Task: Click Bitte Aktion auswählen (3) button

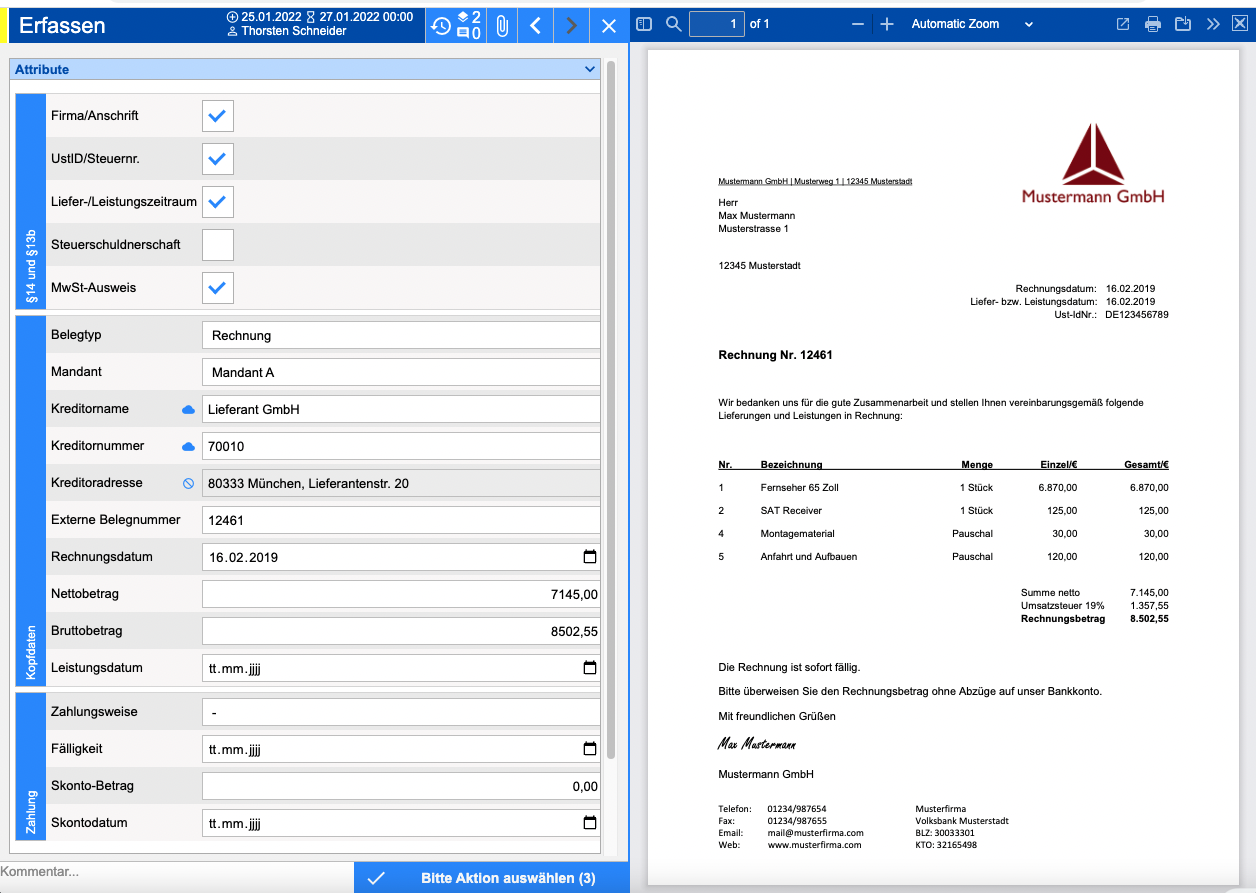Action: (492, 878)
